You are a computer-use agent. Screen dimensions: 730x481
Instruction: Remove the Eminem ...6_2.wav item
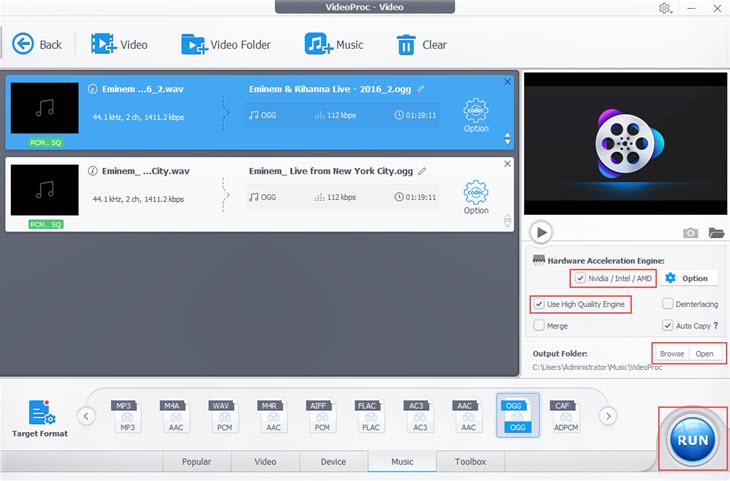[507, 81]
